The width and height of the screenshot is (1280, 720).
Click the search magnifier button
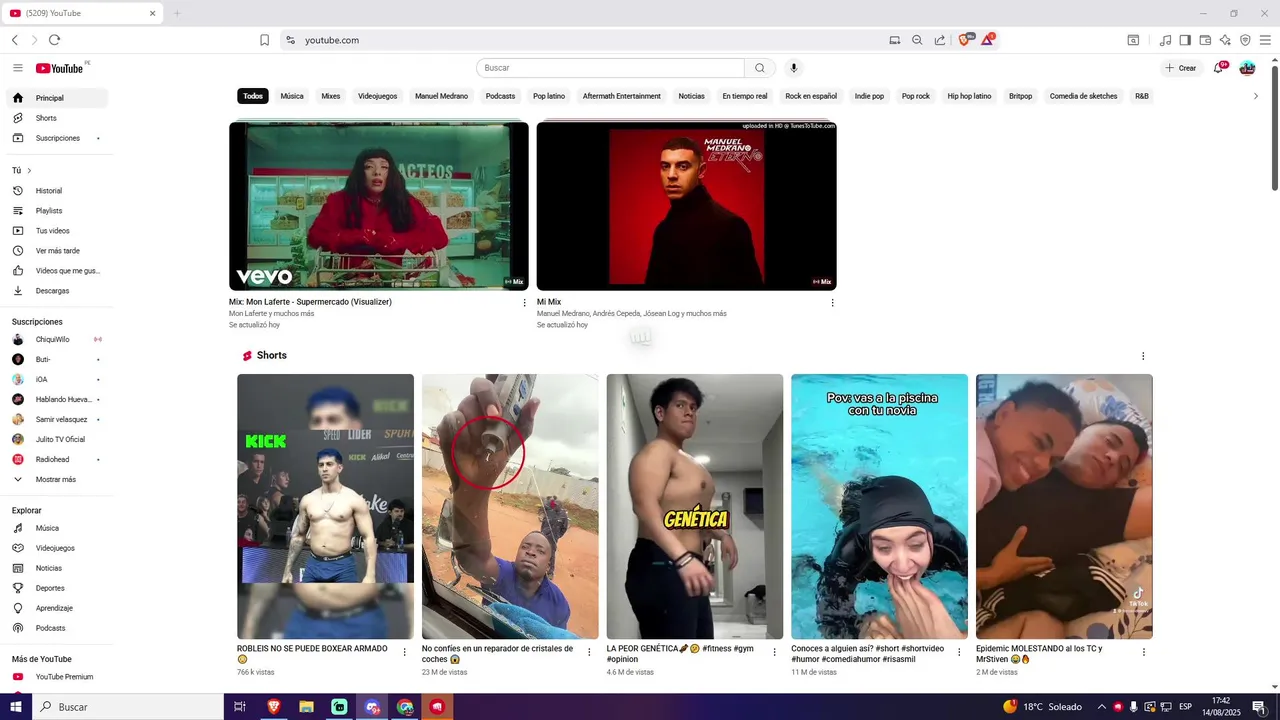coord(760,68)
